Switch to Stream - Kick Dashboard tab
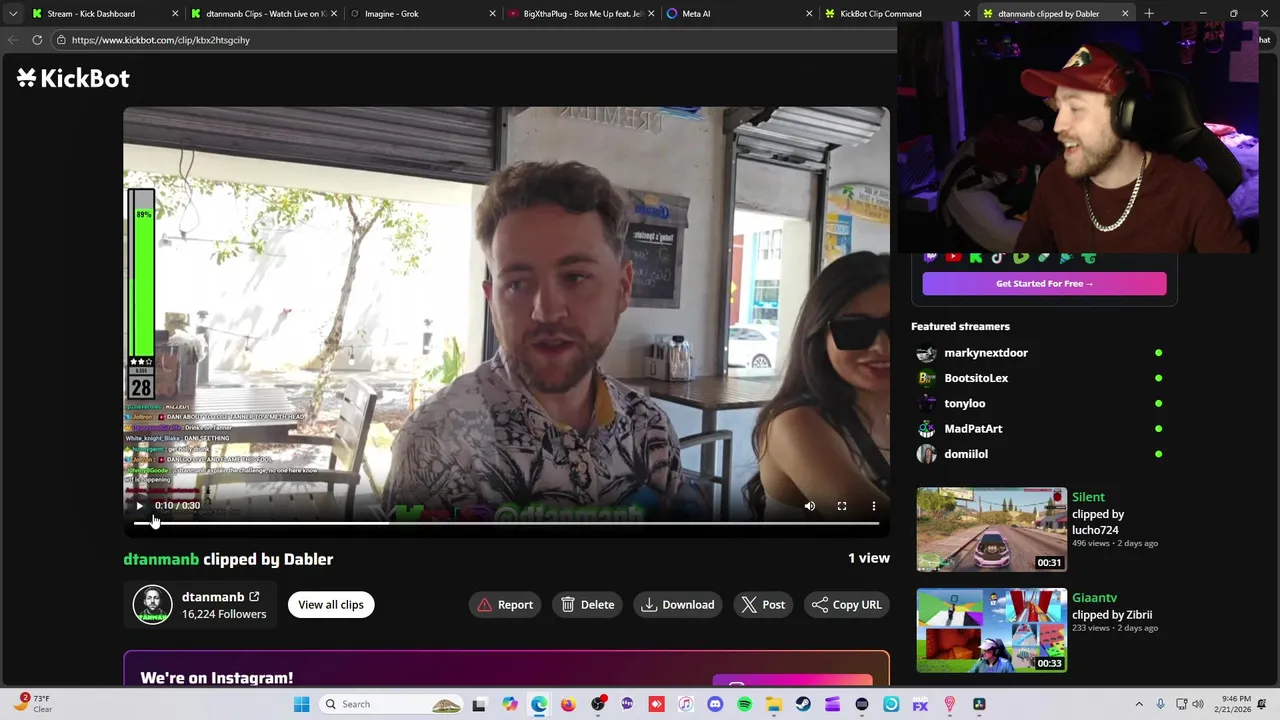 coord(103,14)
